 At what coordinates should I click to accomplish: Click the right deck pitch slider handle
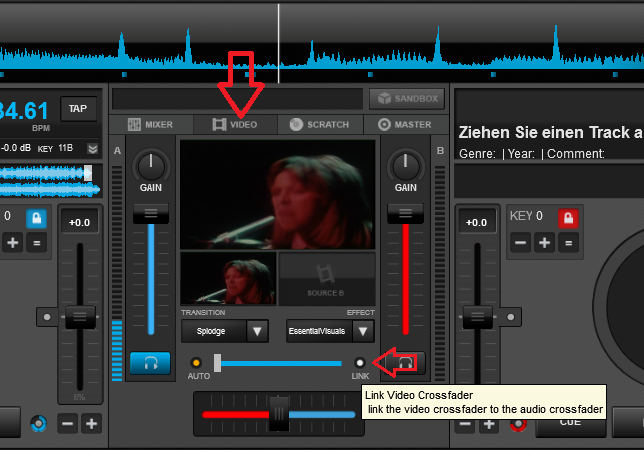[x=477, y=317]
